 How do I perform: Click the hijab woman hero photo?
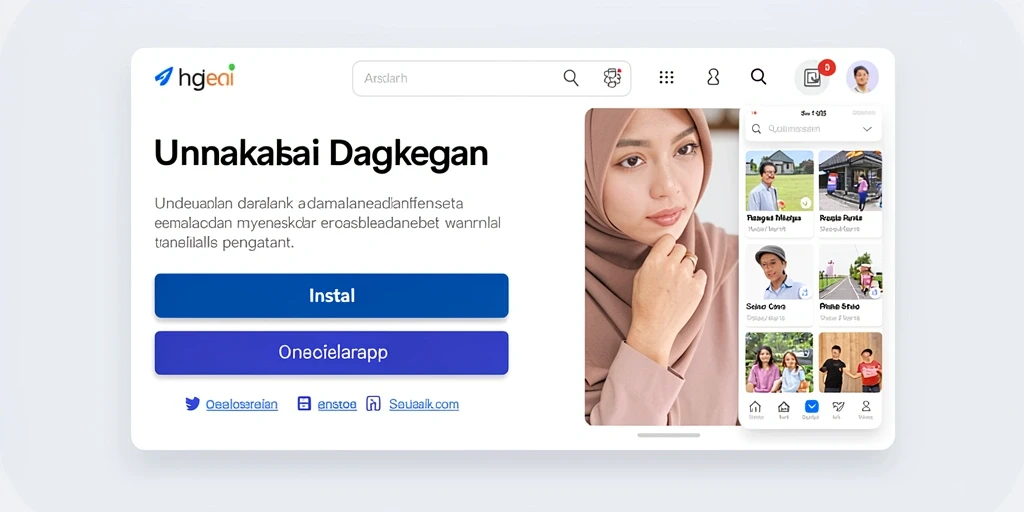click(x=662, y=266)
